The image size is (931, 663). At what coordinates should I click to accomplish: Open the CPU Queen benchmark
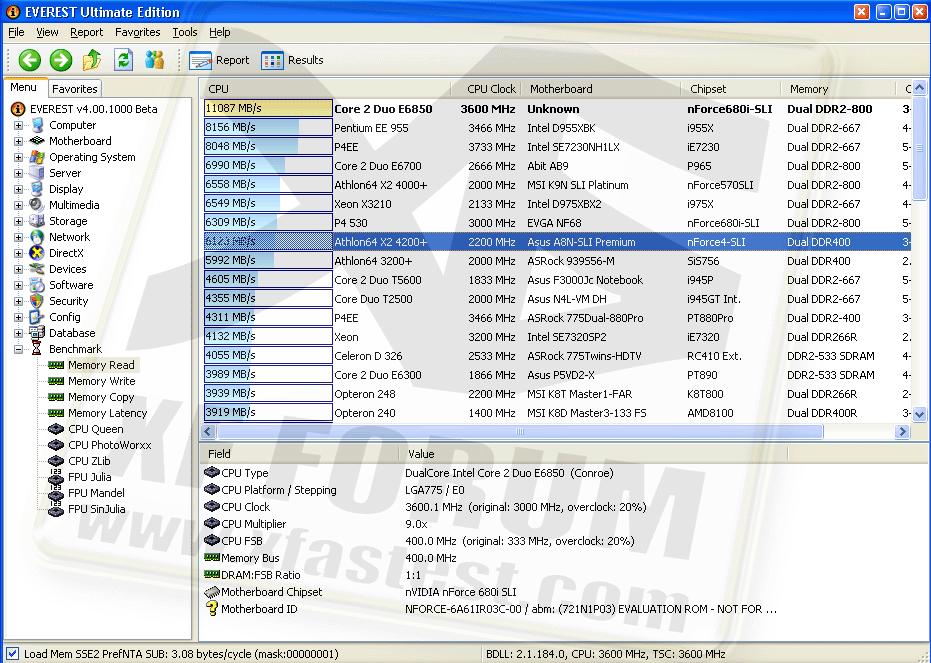[x=96, y=429]
